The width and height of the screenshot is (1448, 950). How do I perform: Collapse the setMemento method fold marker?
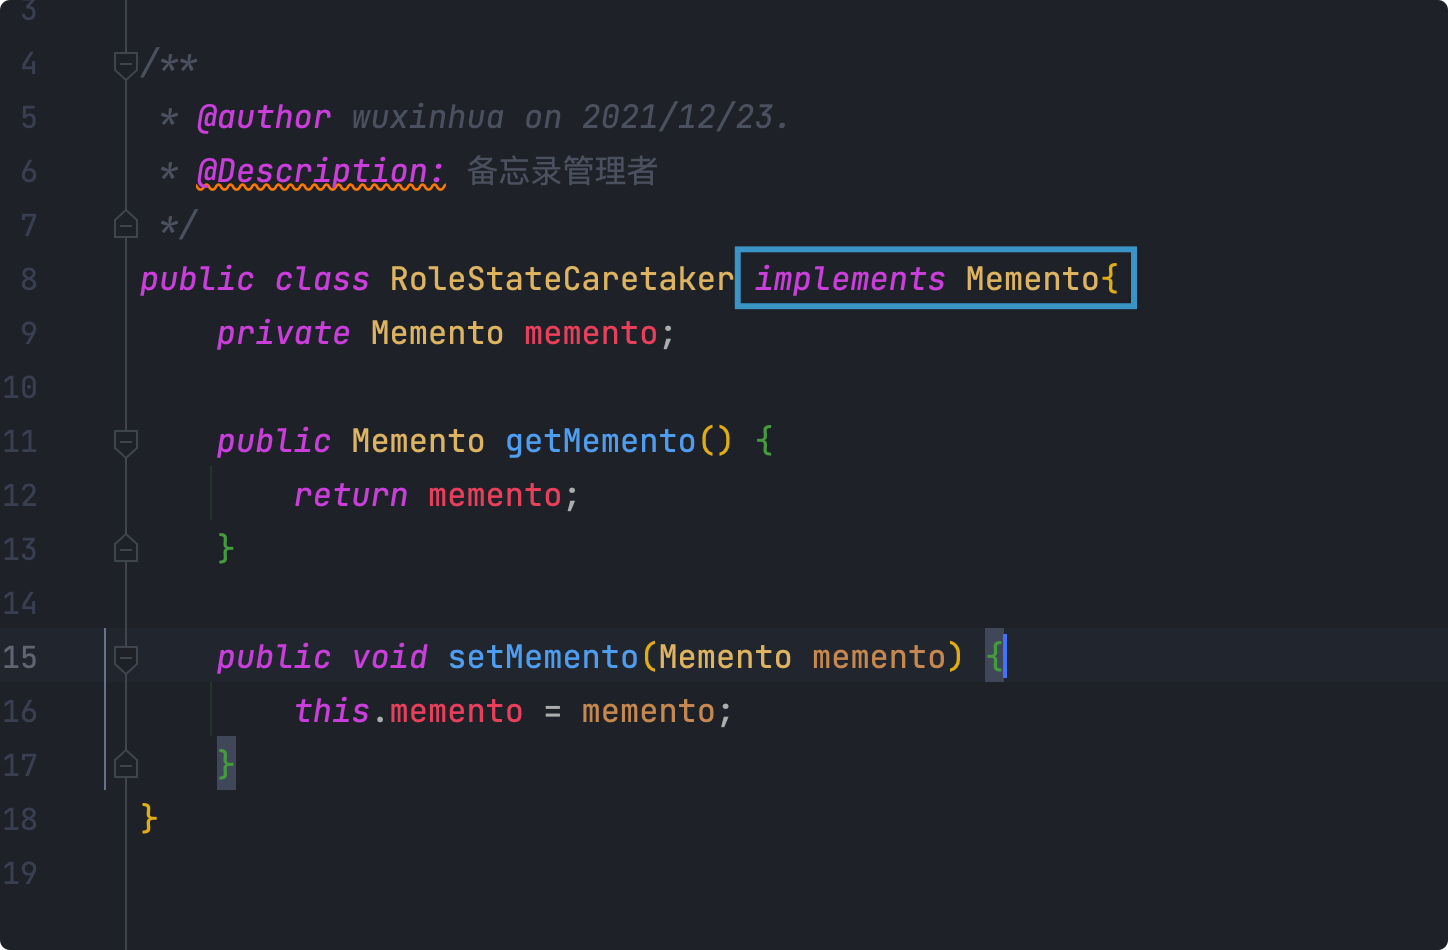126,658
